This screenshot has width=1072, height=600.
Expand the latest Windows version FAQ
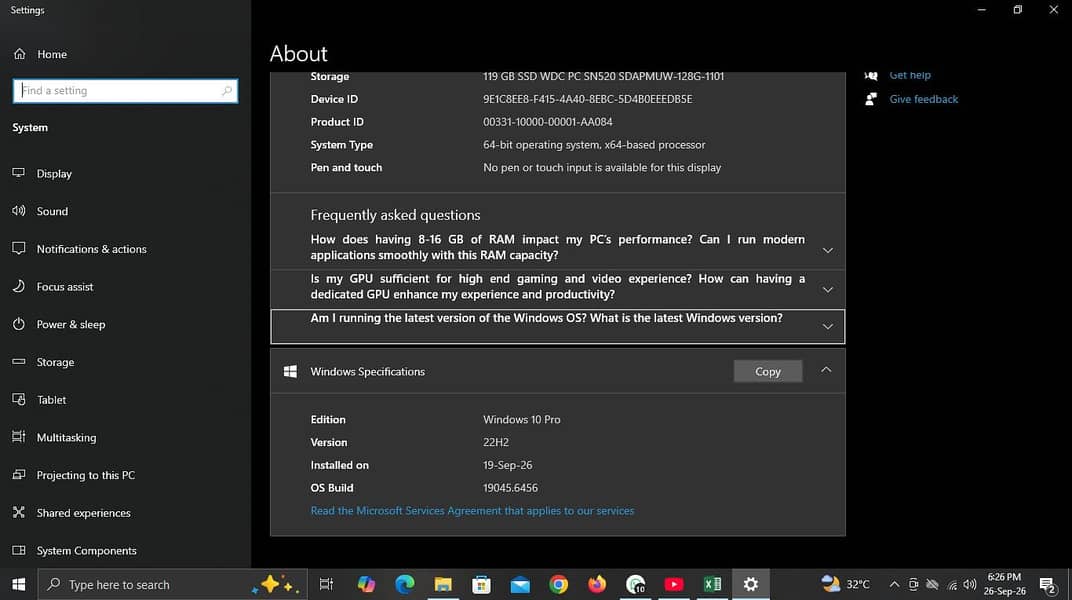tap(558, 327)
